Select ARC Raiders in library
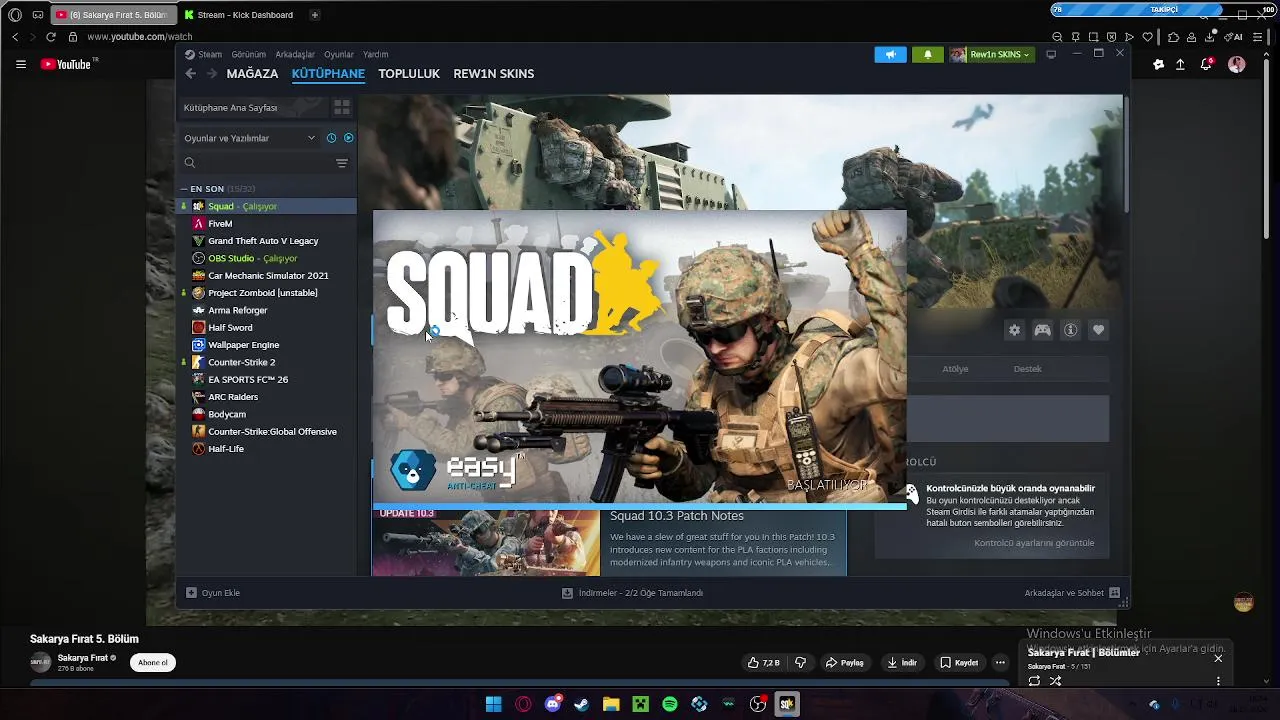The height and width of the screenshot is (720, 1280). click(x=267, y=397)
